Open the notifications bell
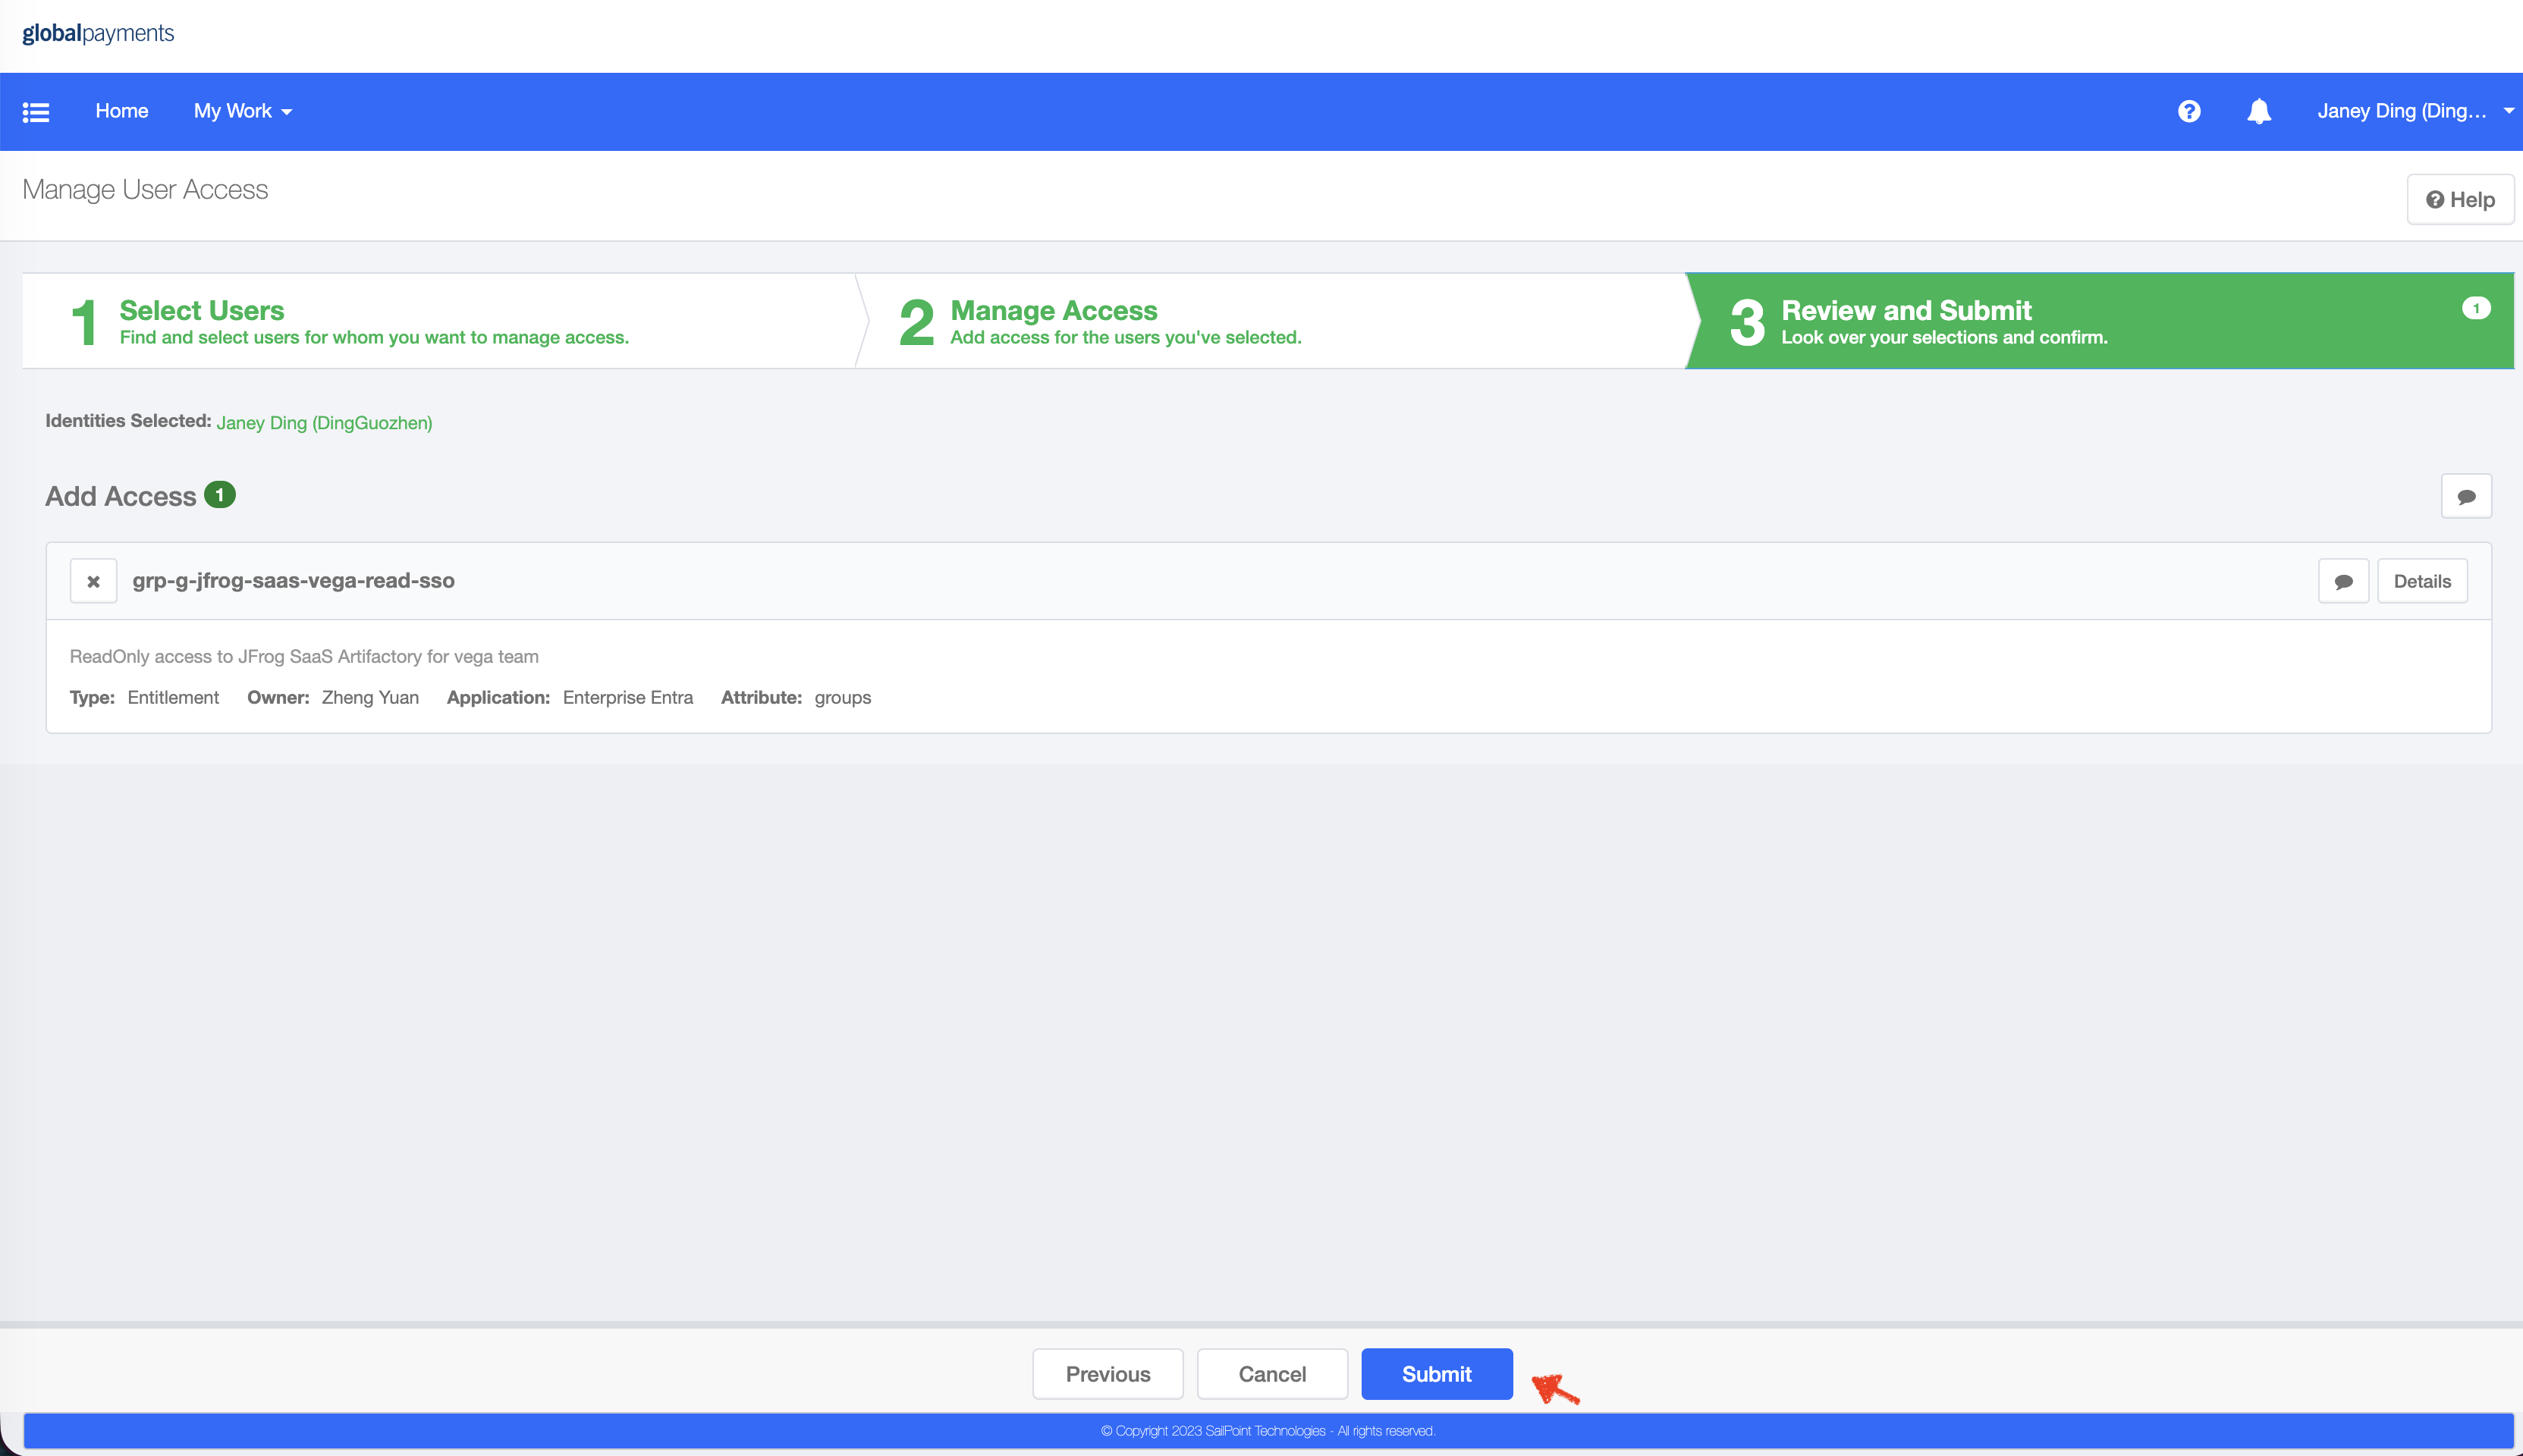 coord(2259,111)
